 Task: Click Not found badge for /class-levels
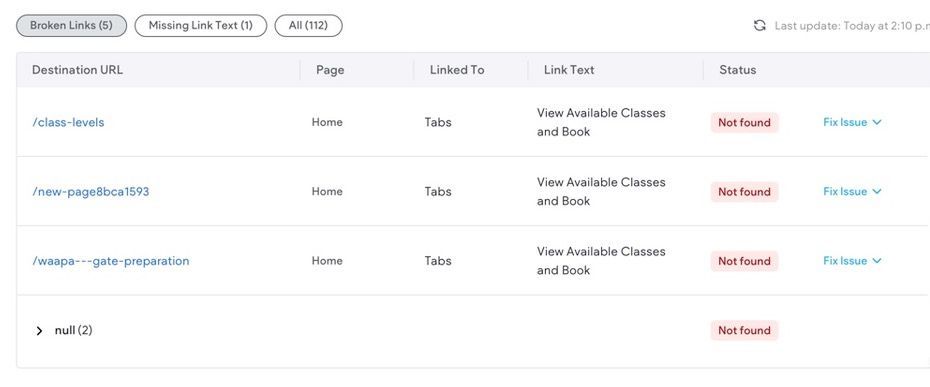click(744, 123)
